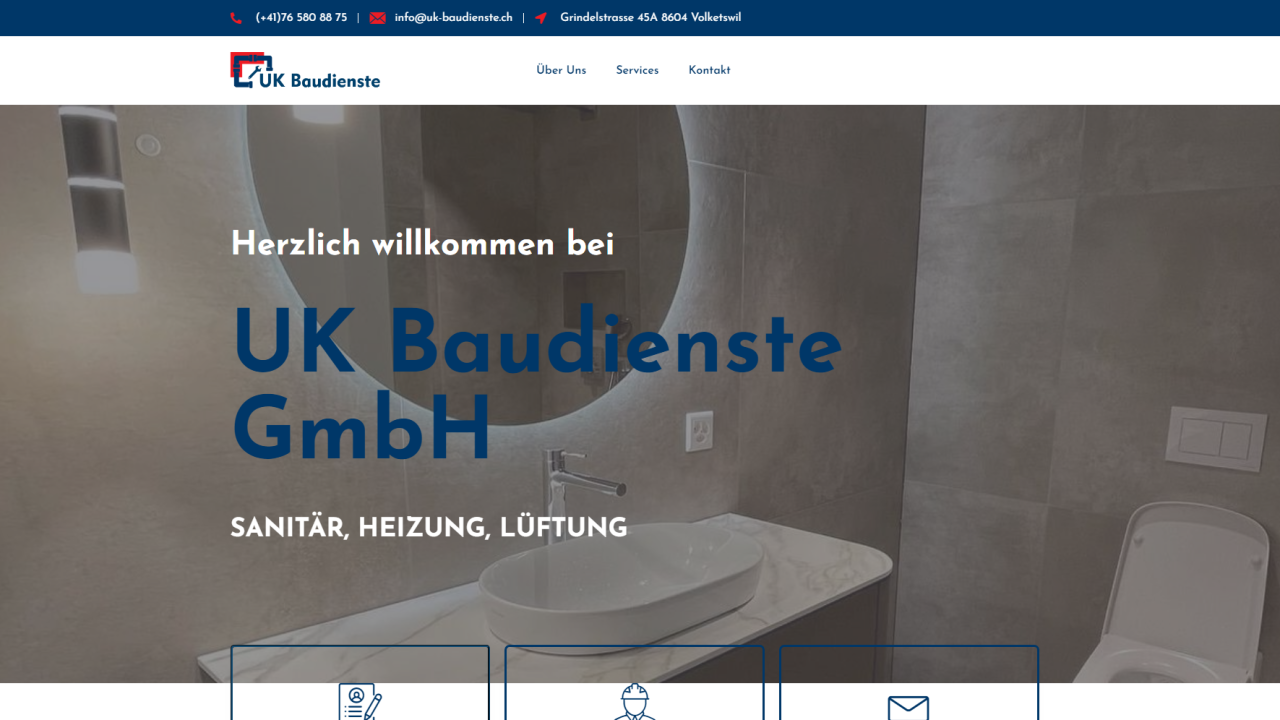The image size is (1280, 720).
Task: Open email link info@uk-baudienste.ch
Action: (453, 18)
